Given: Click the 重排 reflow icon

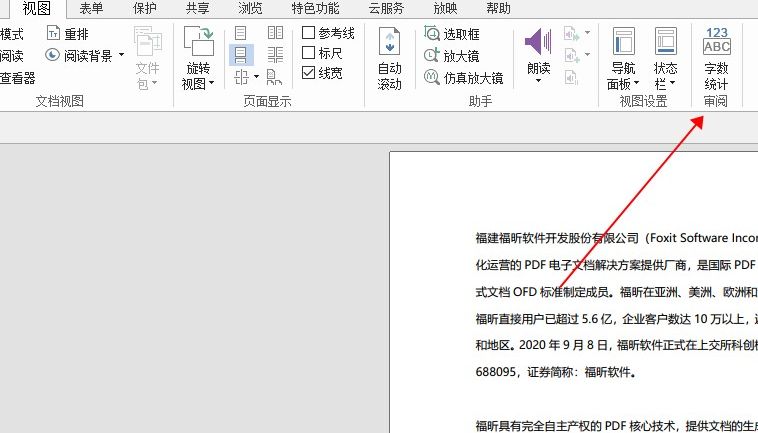Looking at the screenshot, I should point(54,33).
